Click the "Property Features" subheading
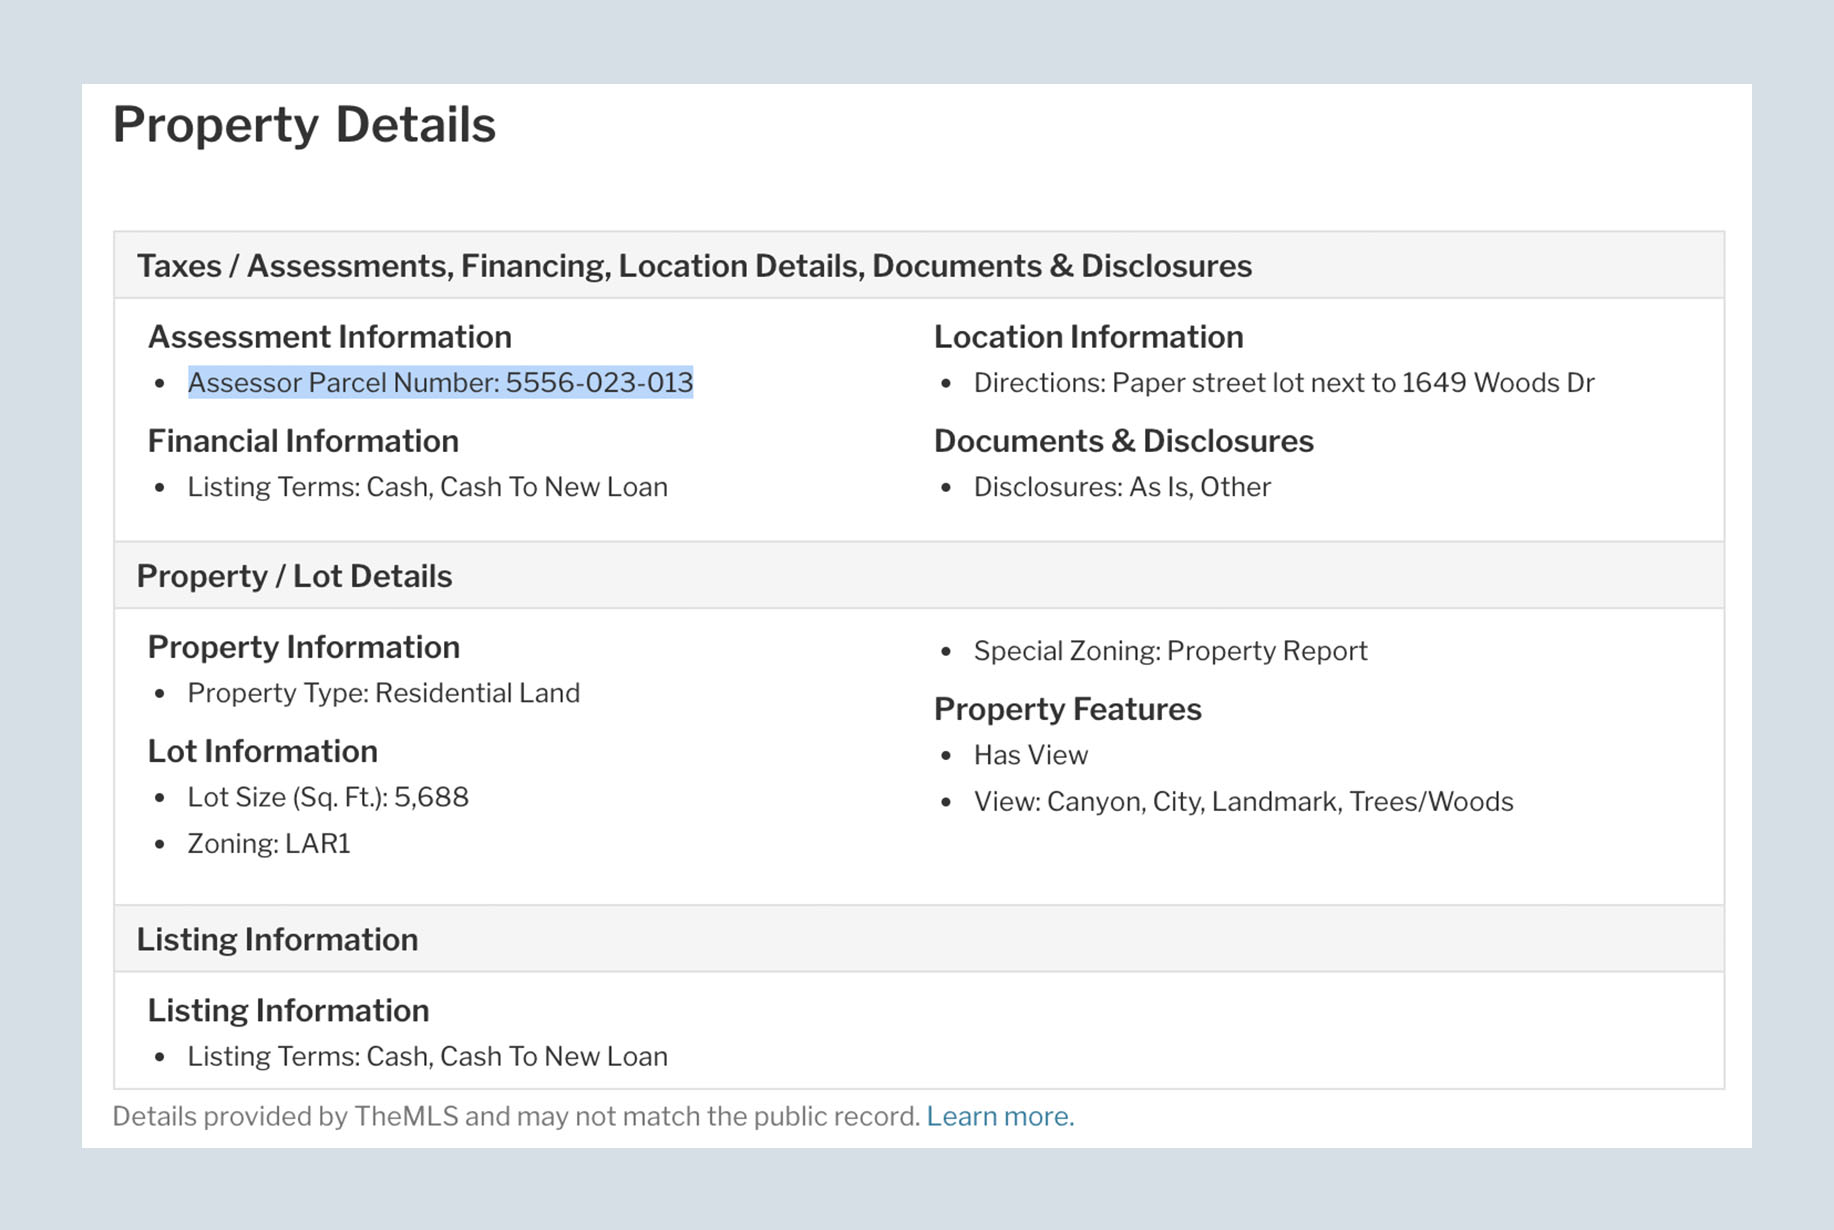 (x=1067, y=709)
